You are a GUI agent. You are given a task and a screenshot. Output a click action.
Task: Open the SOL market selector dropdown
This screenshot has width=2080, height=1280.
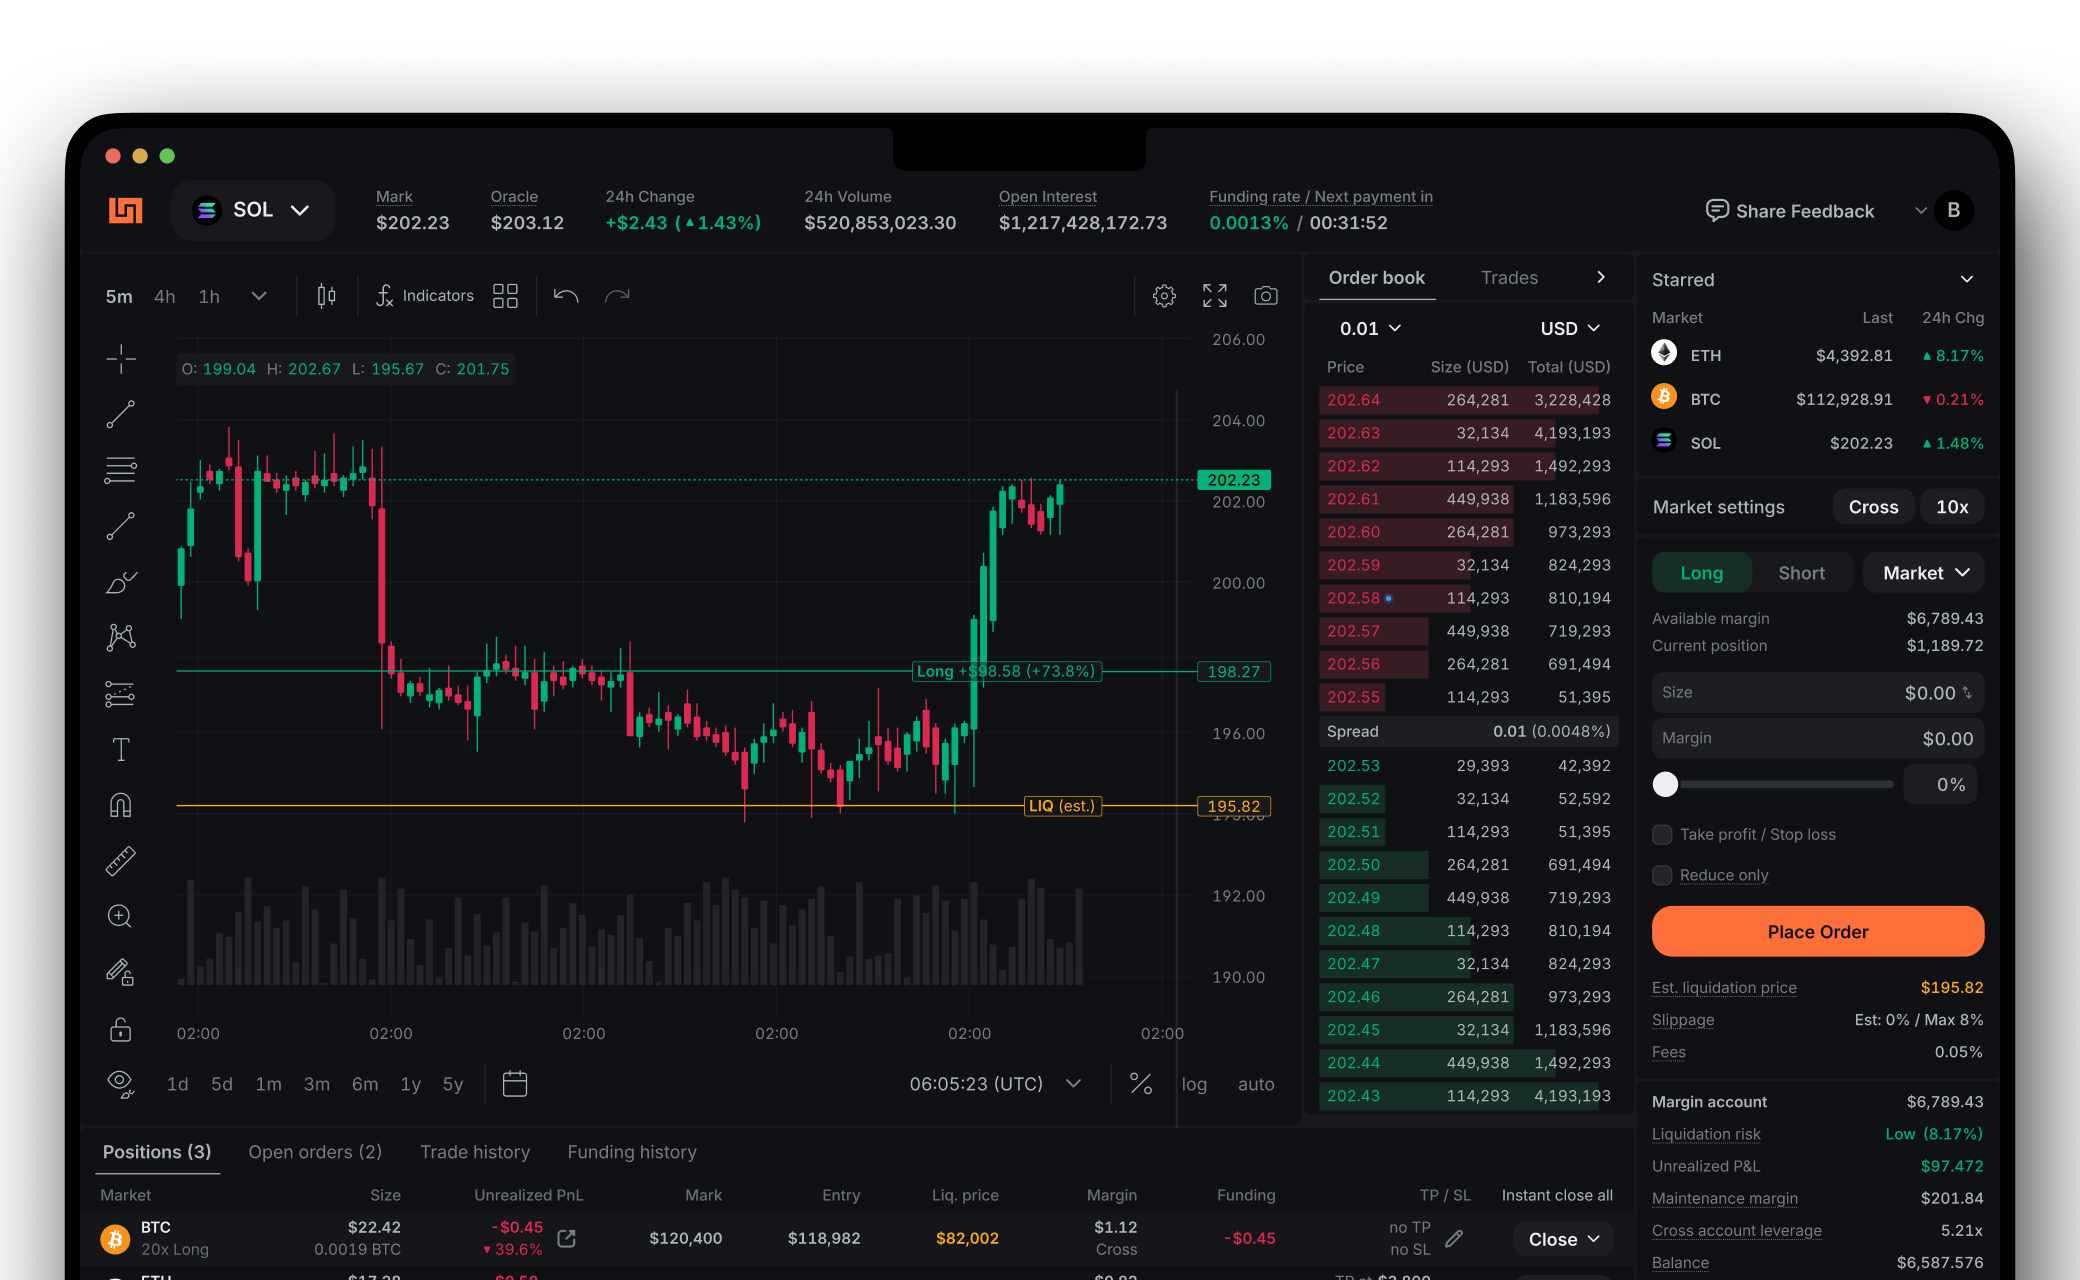pos(253,210)
